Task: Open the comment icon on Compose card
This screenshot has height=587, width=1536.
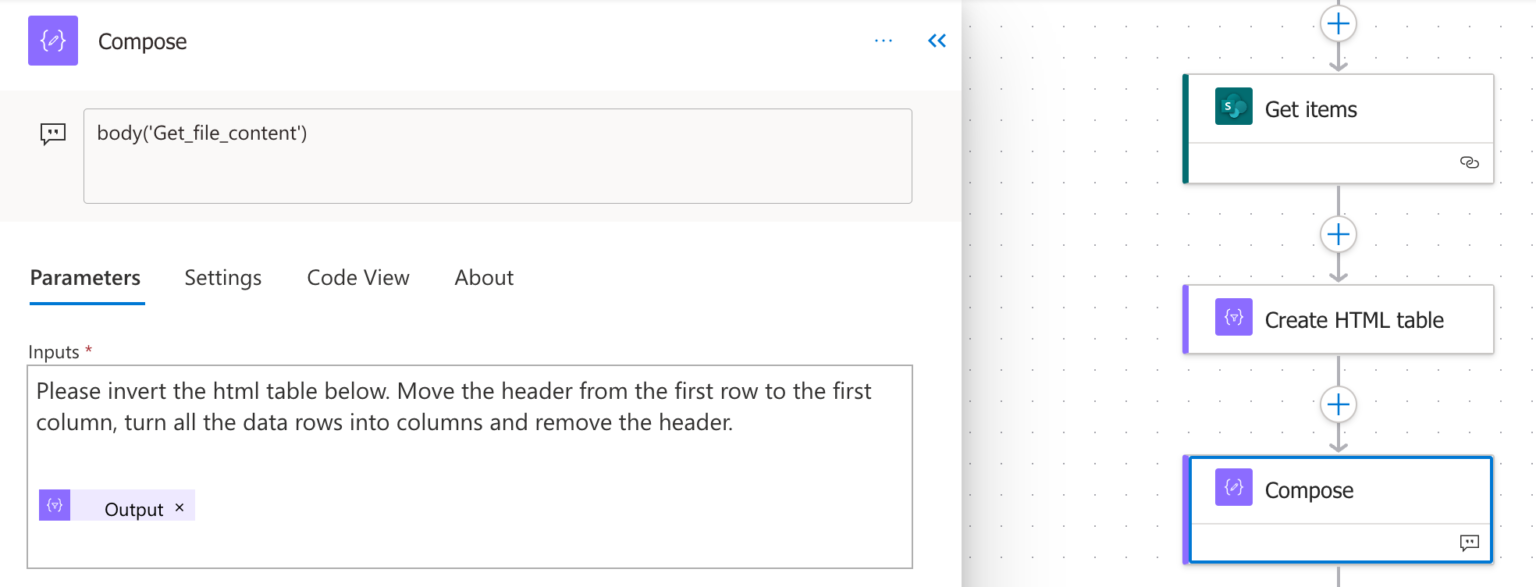Action: coord(1469,543)
